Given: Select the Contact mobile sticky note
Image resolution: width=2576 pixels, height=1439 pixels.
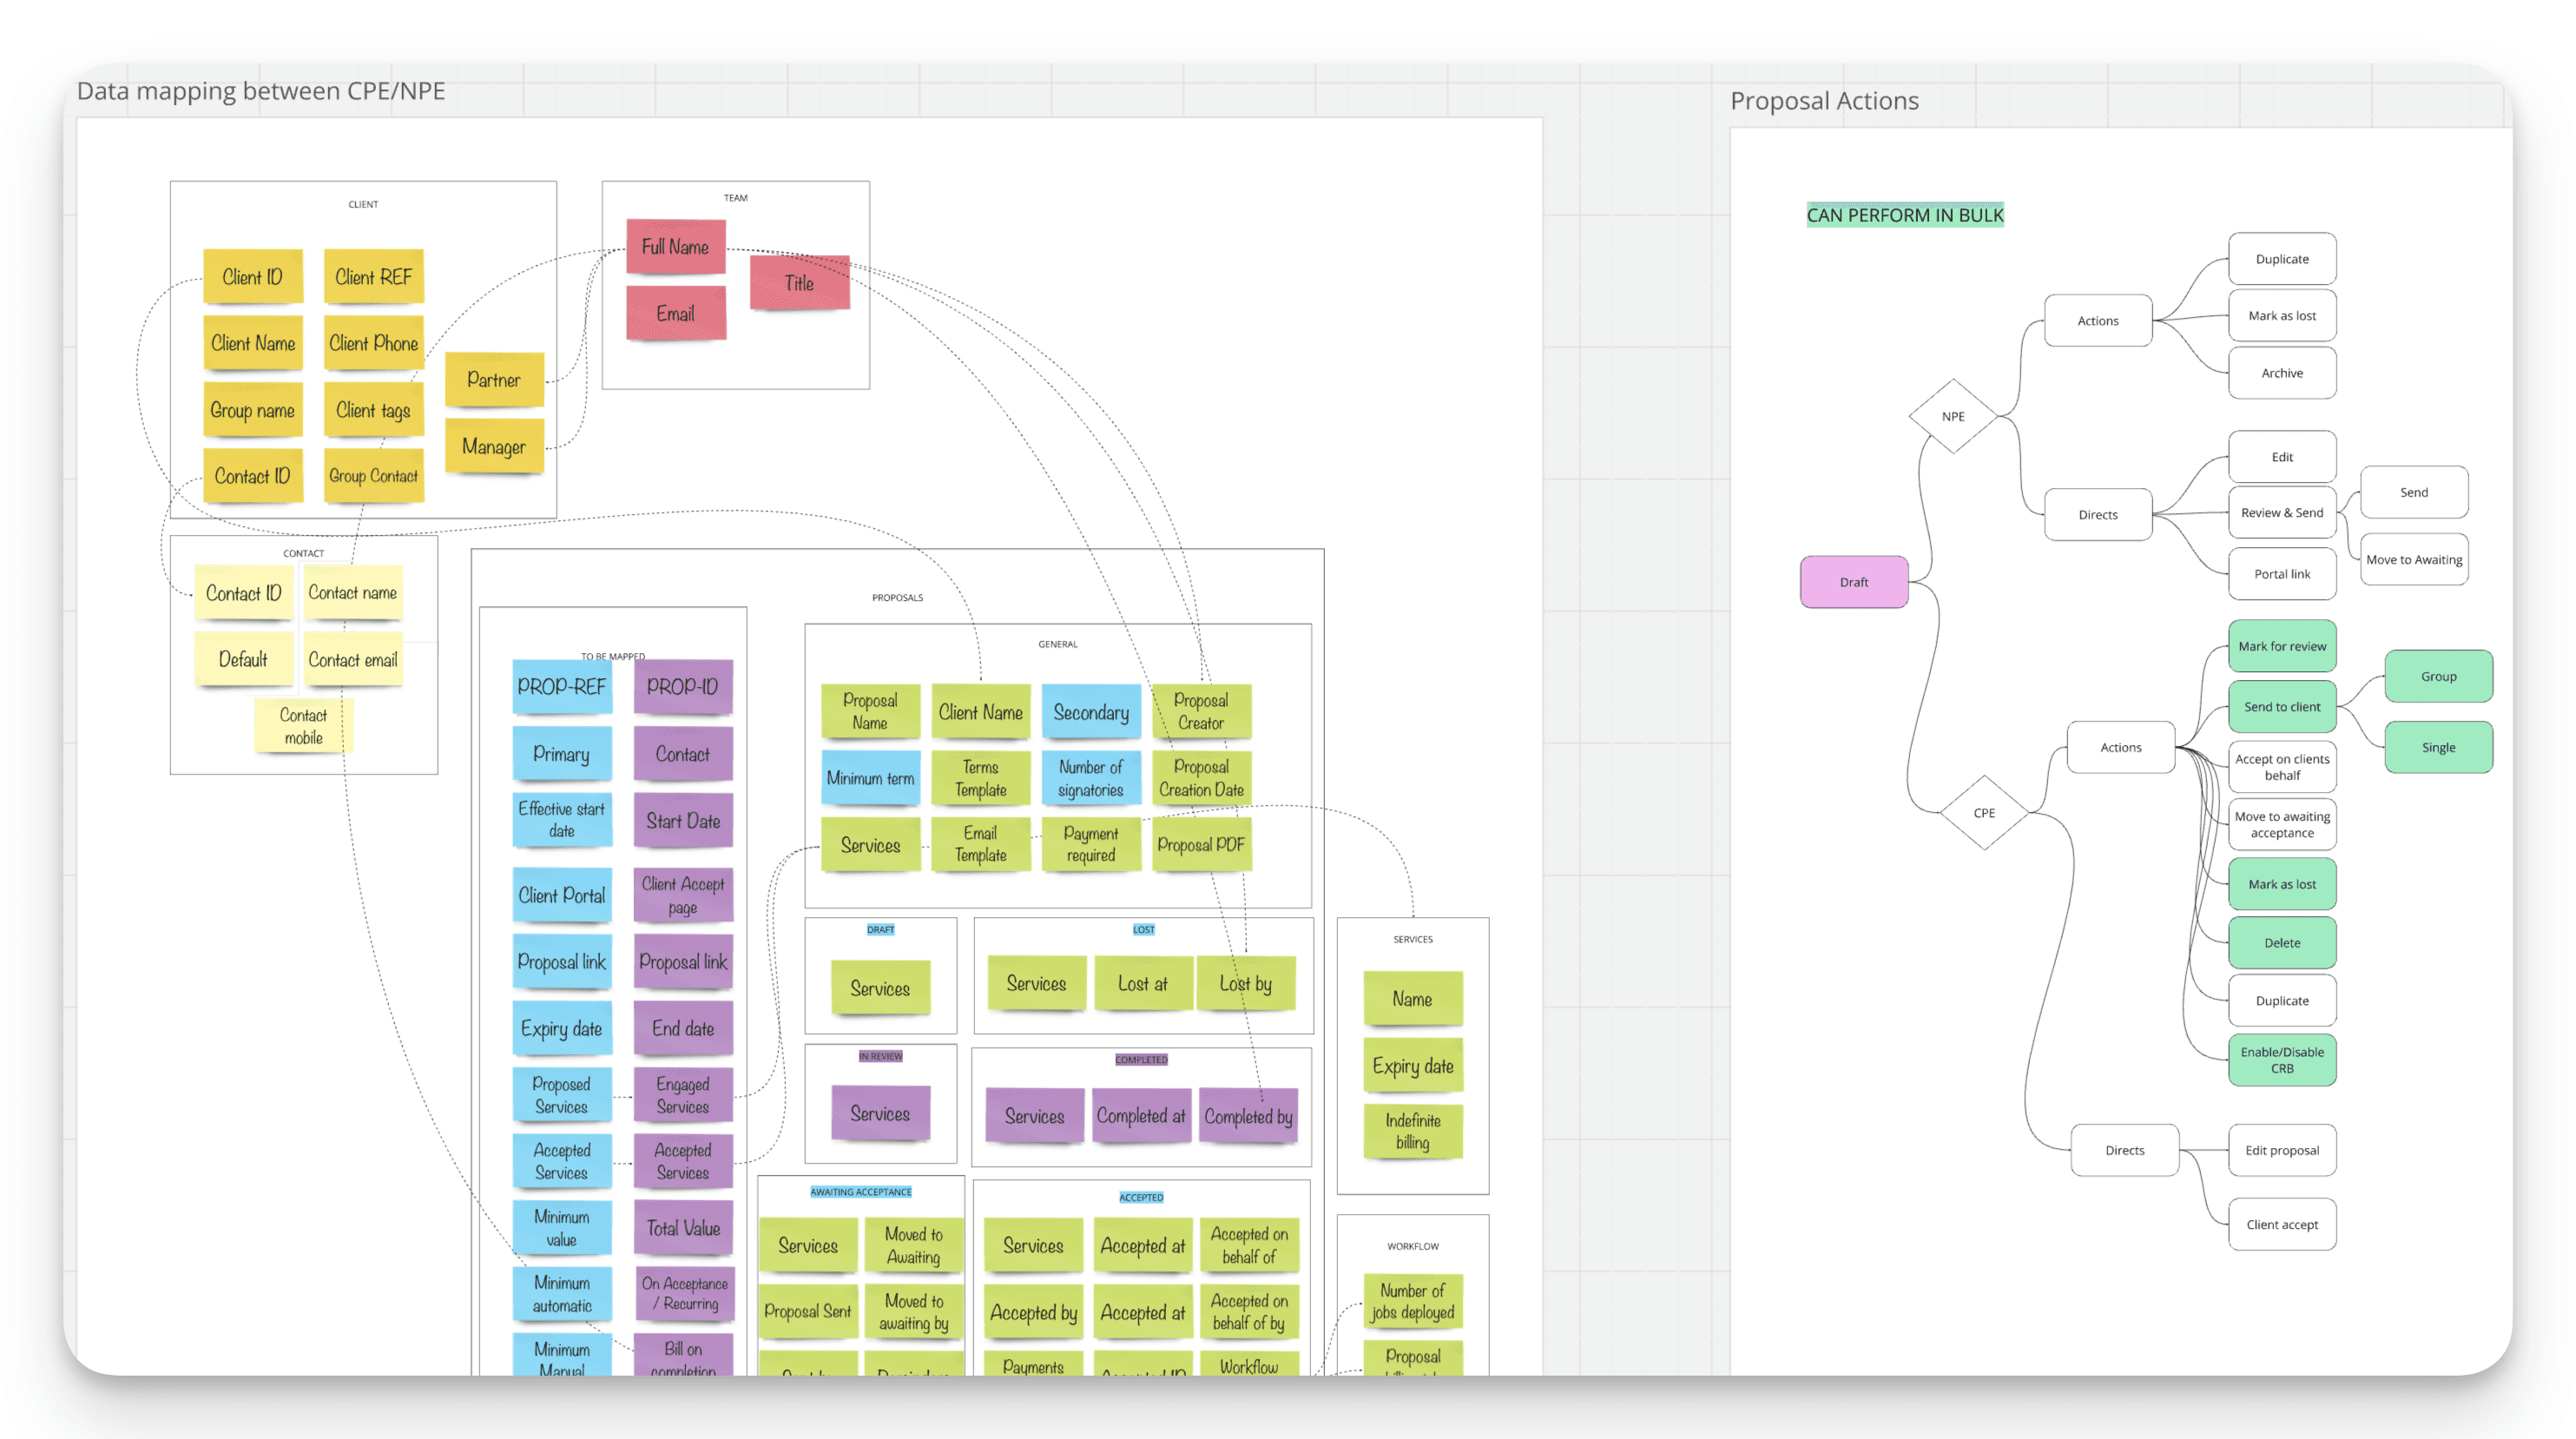Looking at the screenshot, I should coord(303,727).
